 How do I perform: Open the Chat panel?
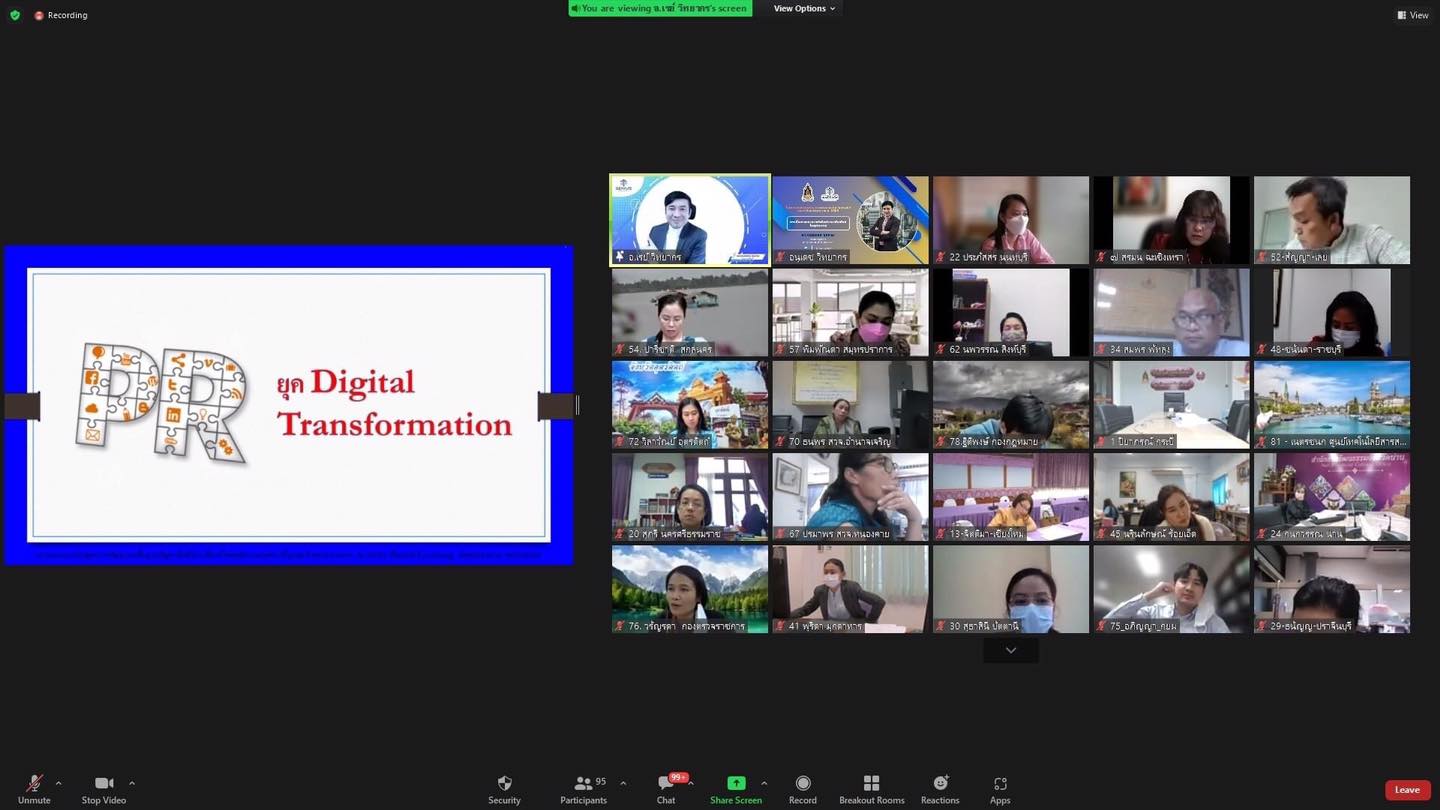(666, 788)
